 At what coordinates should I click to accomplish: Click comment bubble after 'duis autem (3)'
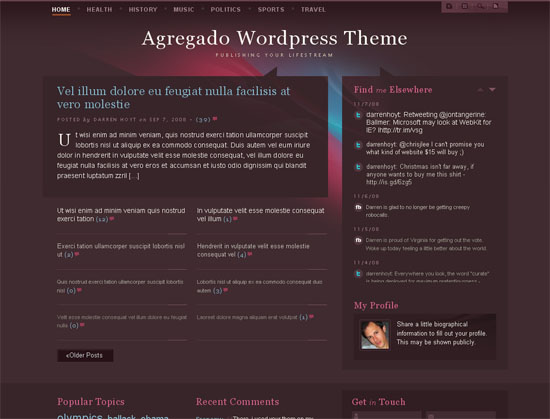coord(226,290)
